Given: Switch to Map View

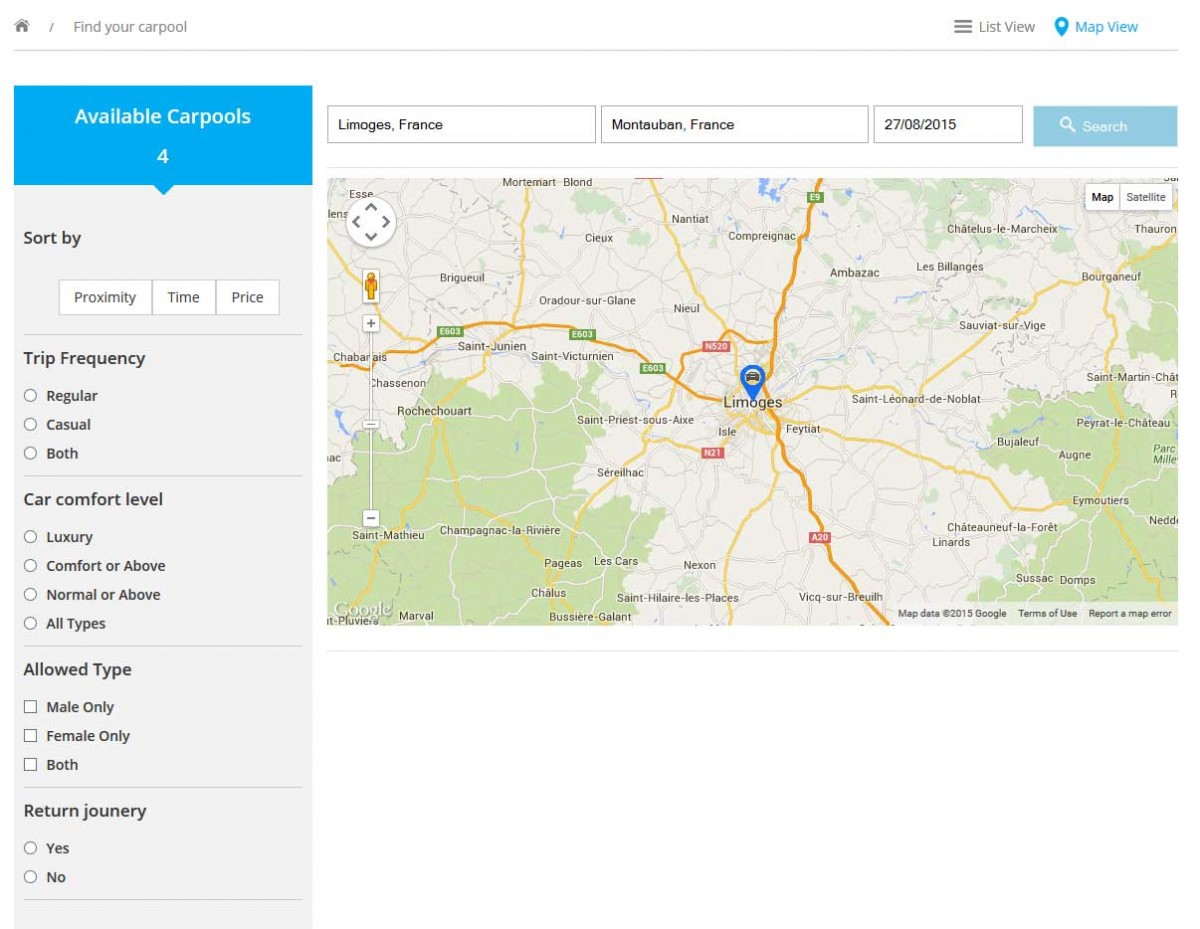Looking at the screenshot, I should (1096, 27).
